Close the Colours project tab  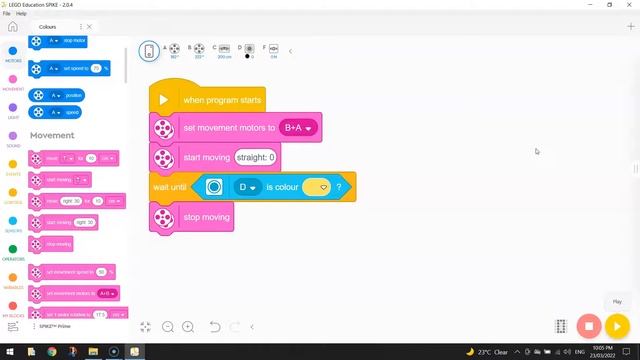coord(89,27)
